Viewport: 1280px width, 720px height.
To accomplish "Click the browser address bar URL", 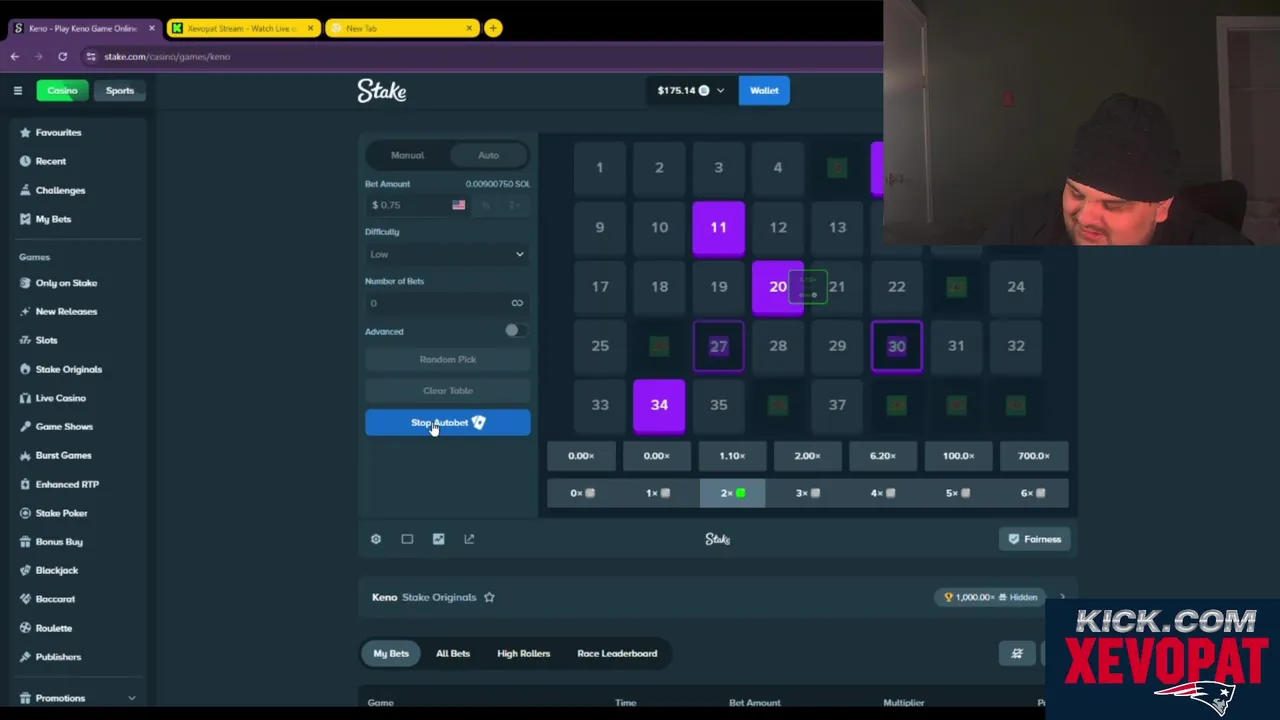I will tap(167, 57).
